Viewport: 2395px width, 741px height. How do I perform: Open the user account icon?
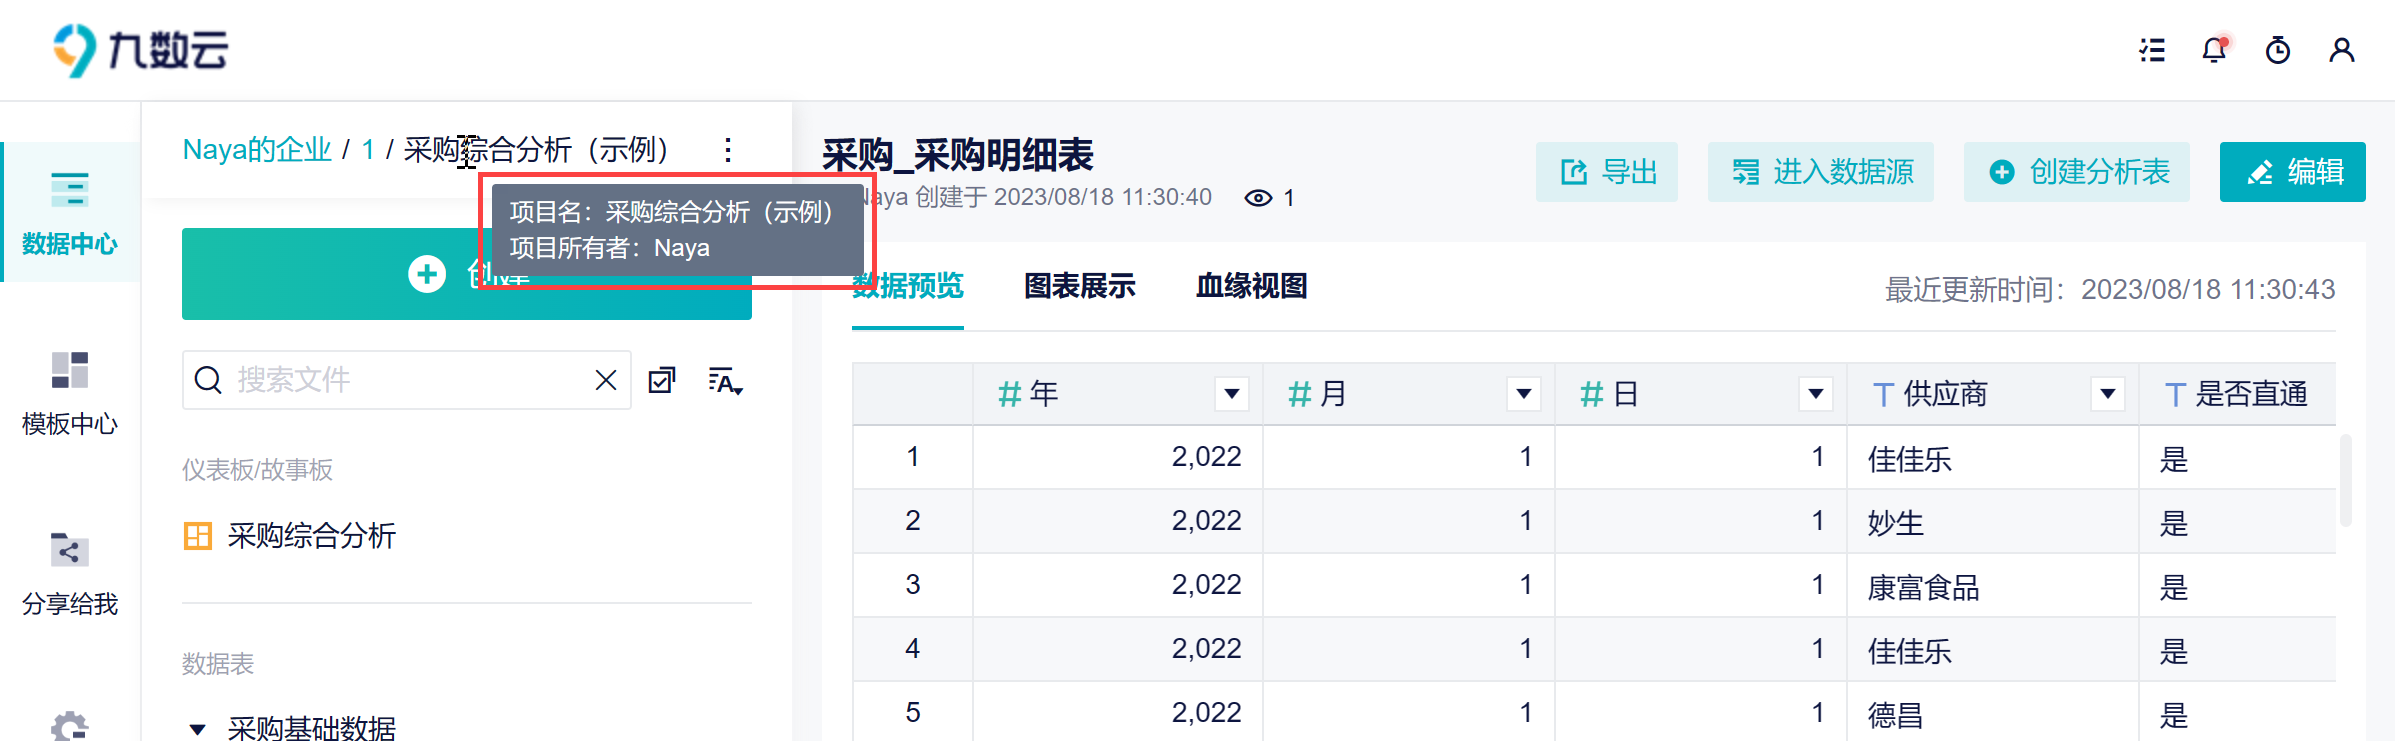pos(2342,50)
